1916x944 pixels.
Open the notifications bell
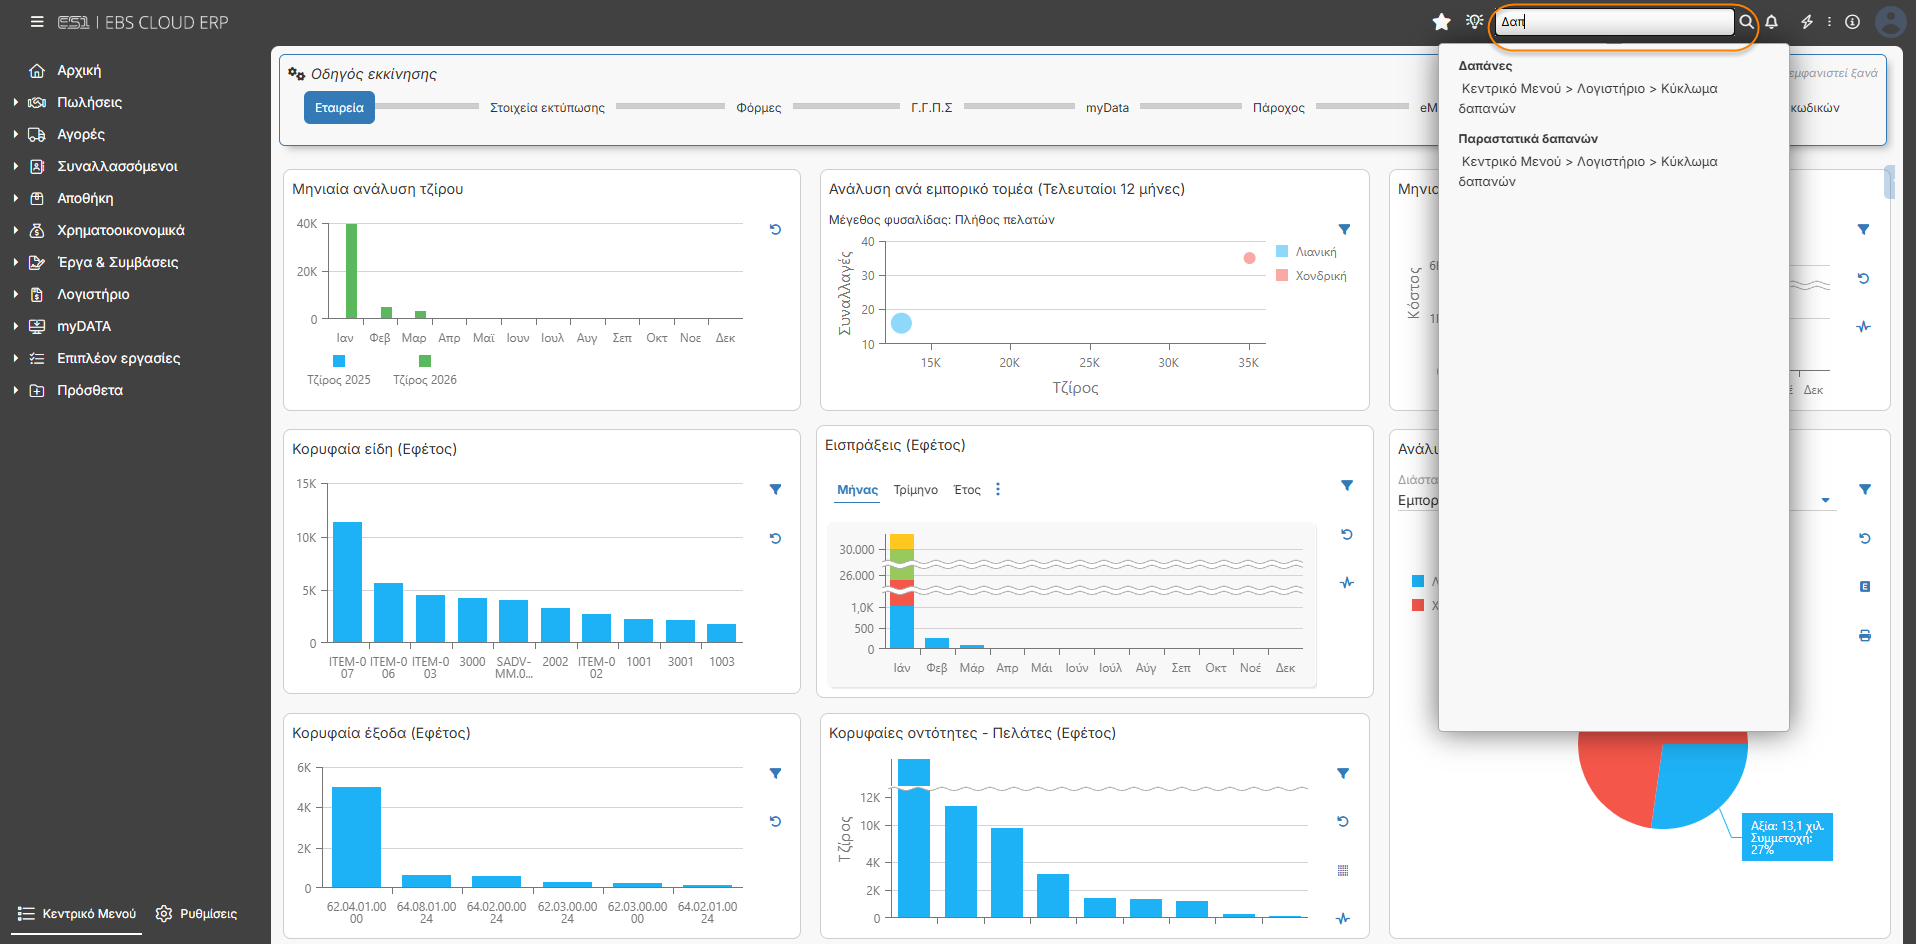pyautogui.click(x=1771, y=22)
